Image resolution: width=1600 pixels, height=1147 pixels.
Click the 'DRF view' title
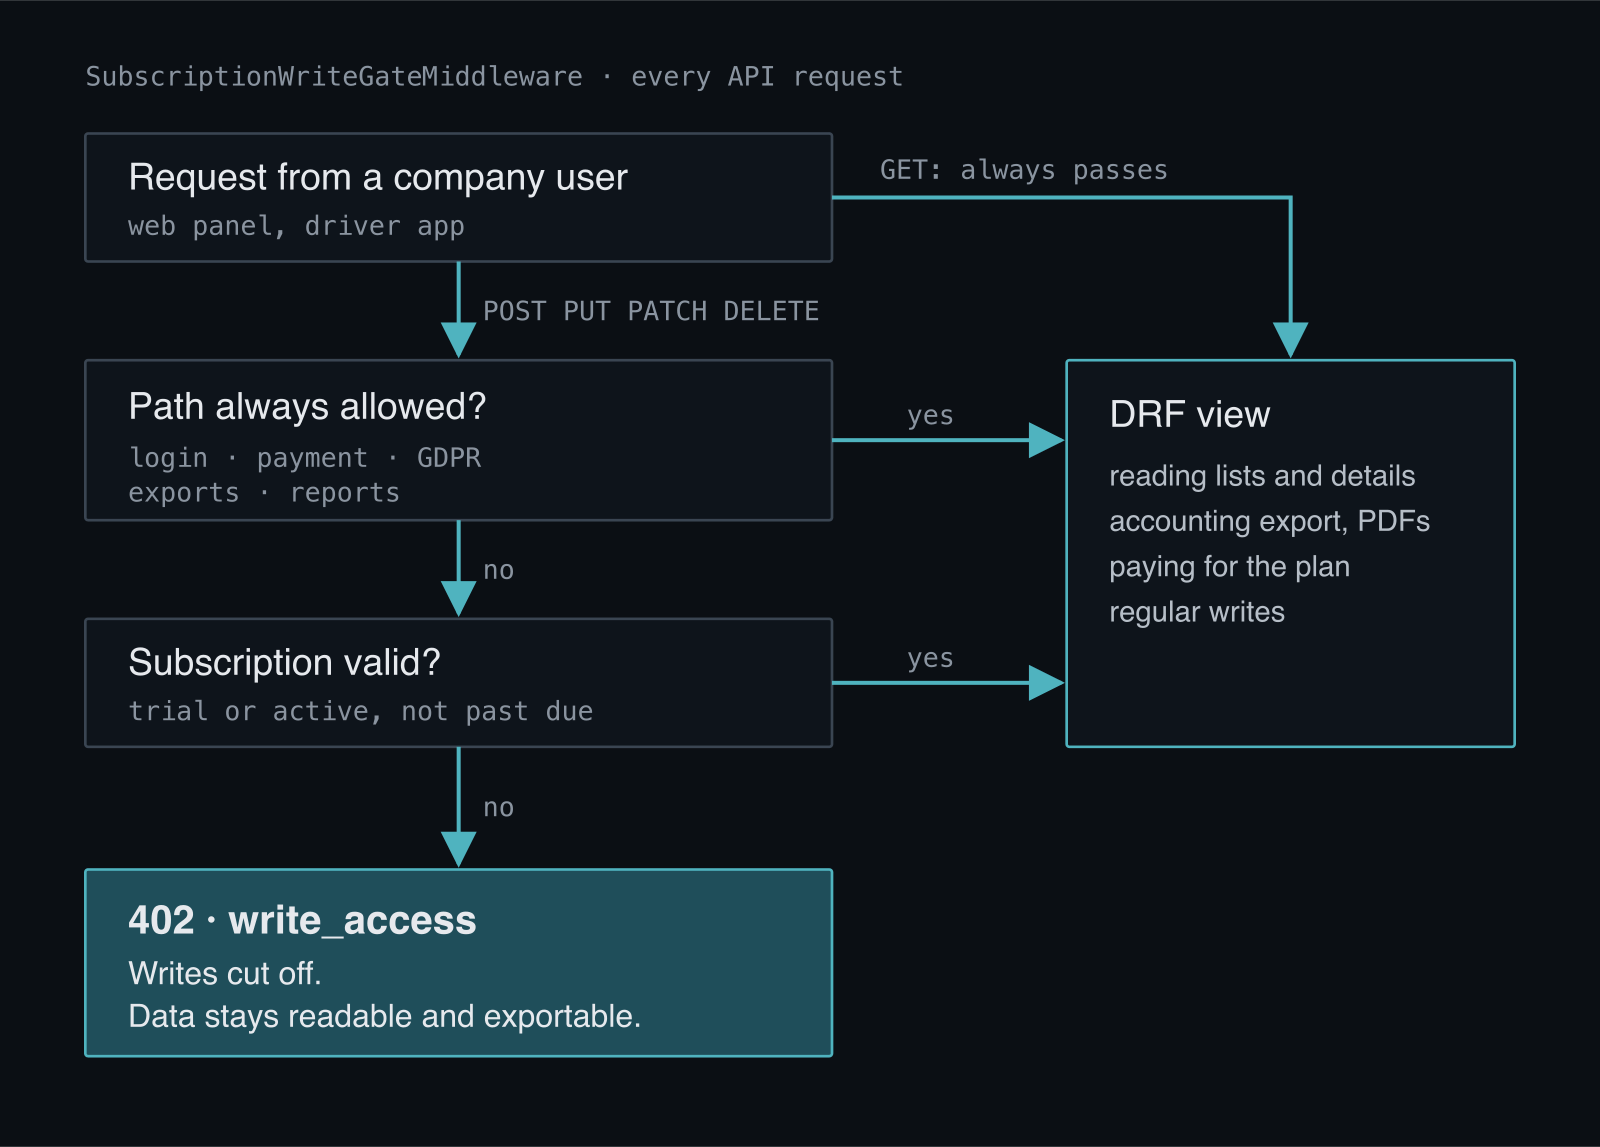pyautogui.click(x=1190, y=415)
